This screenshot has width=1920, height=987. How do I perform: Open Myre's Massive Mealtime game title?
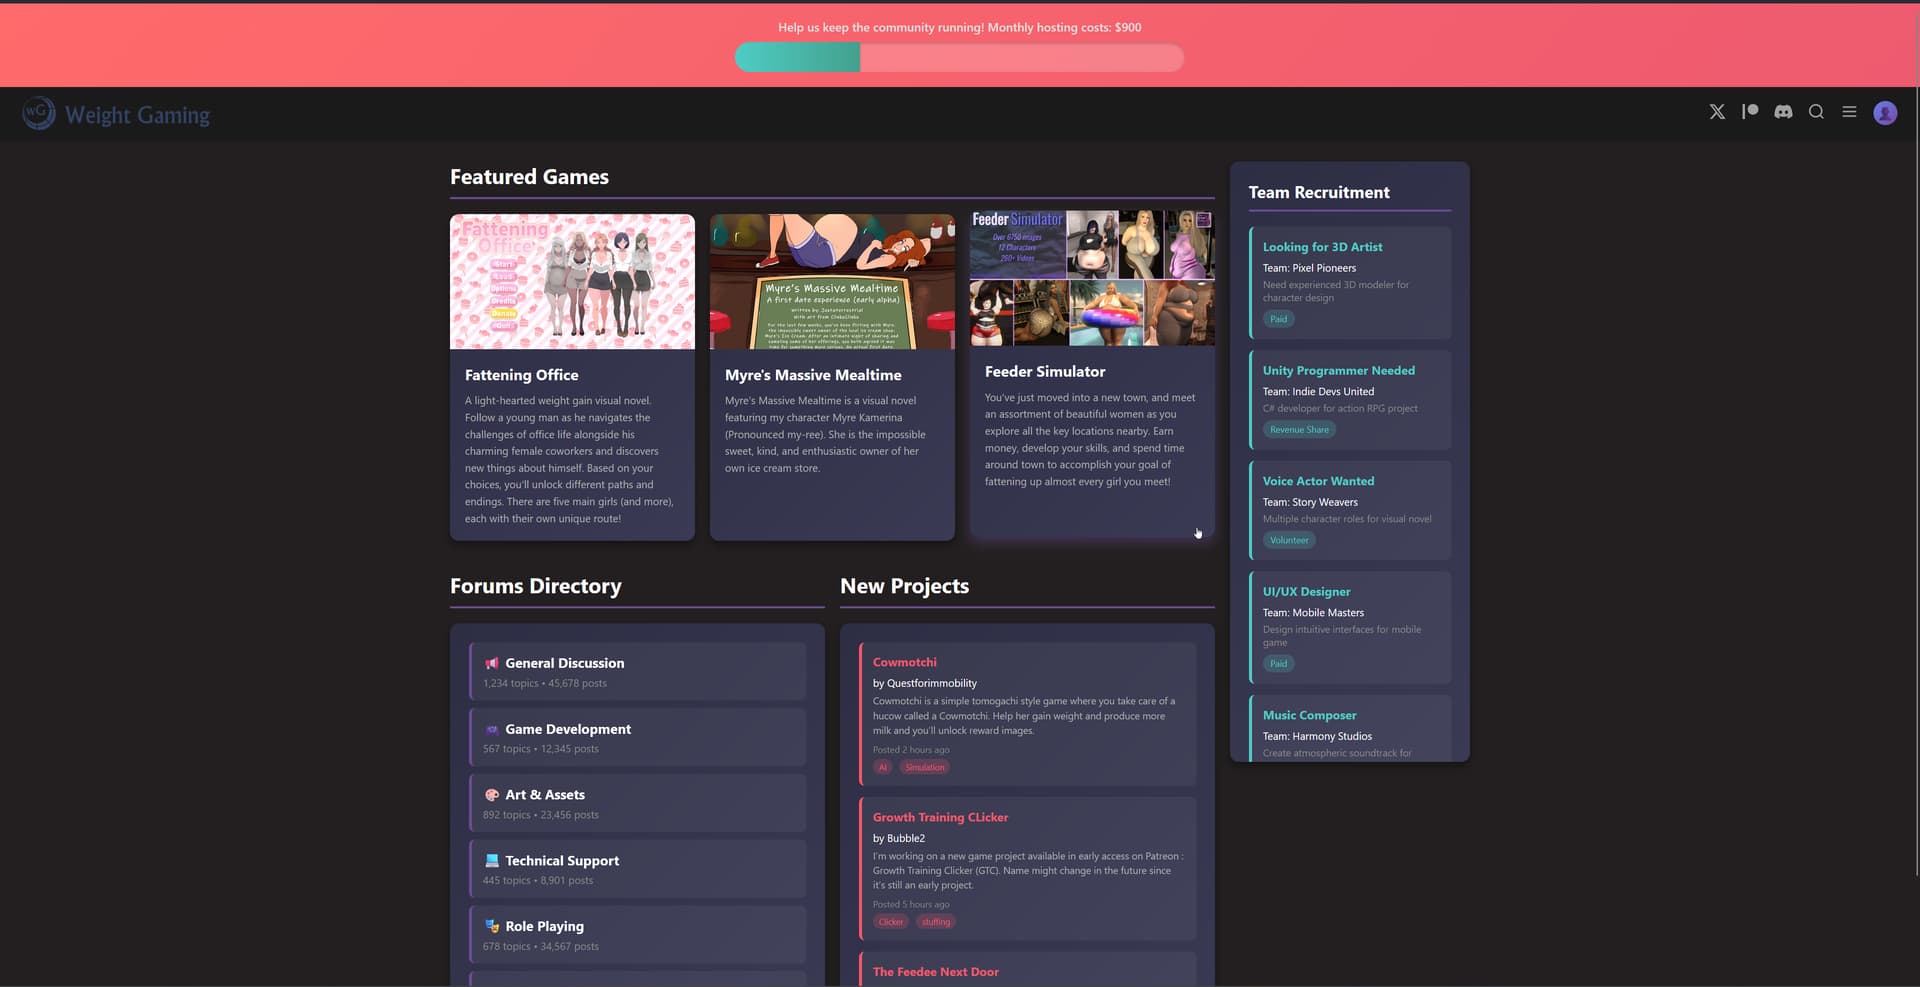point(812,375)
